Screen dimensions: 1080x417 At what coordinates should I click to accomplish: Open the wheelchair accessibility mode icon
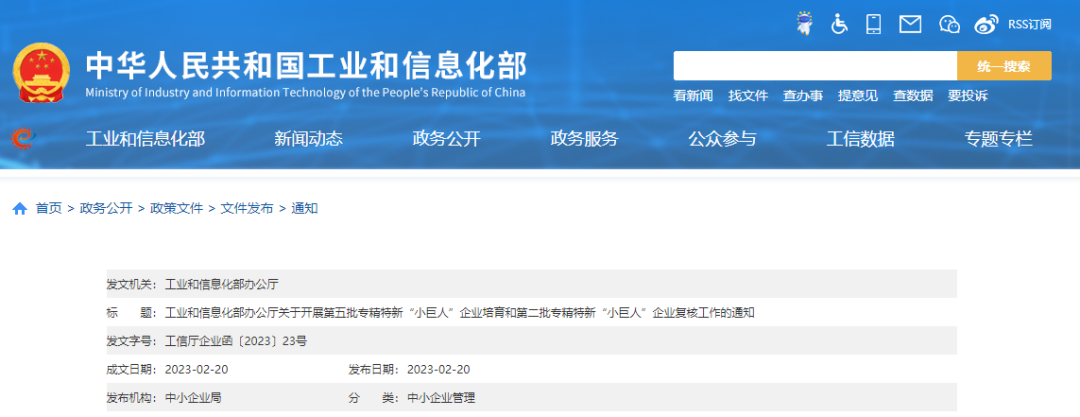(x=839, y=24)
